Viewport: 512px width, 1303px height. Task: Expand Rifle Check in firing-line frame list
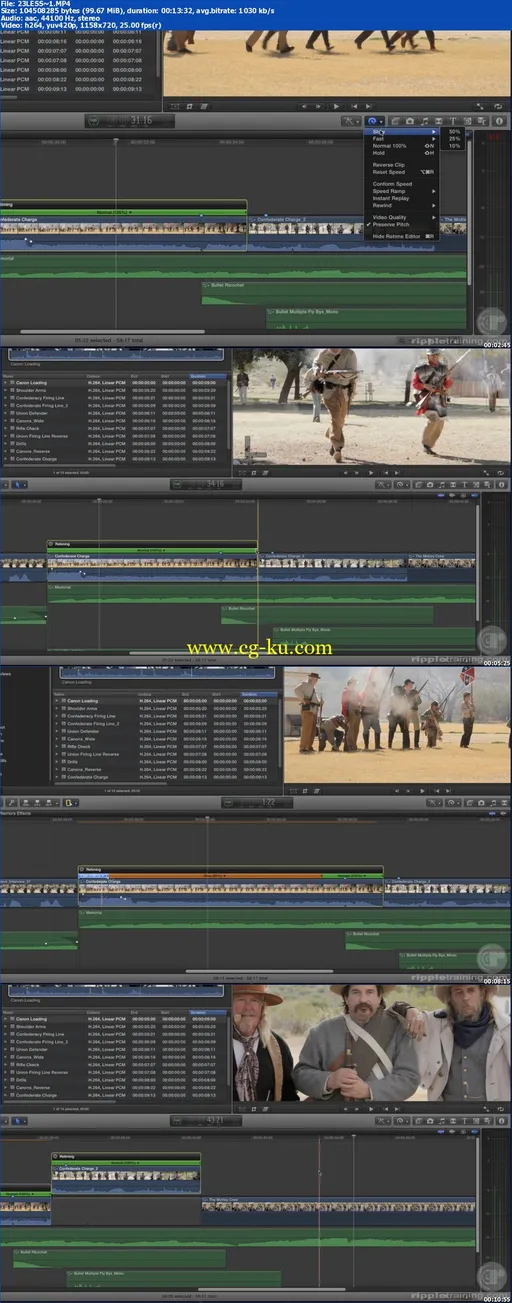[x=57, y=746]
